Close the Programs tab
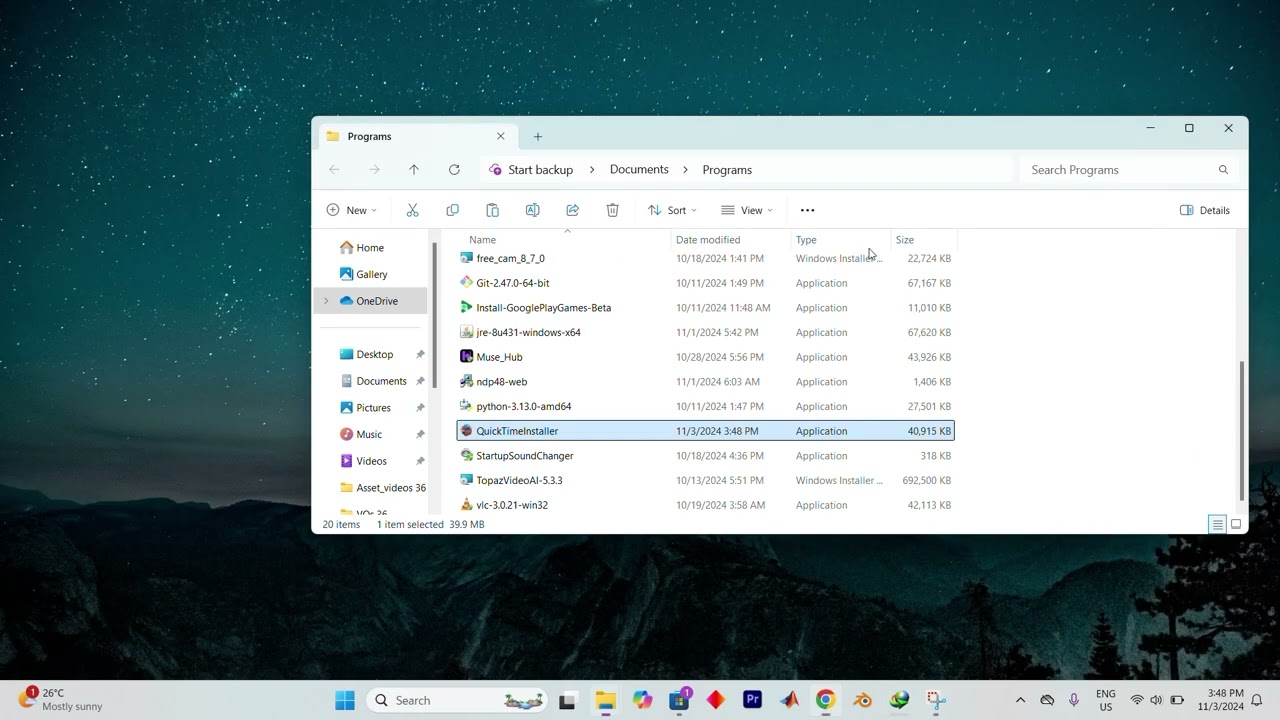Viewport: 1280px width, 720px height. [501, 136]
